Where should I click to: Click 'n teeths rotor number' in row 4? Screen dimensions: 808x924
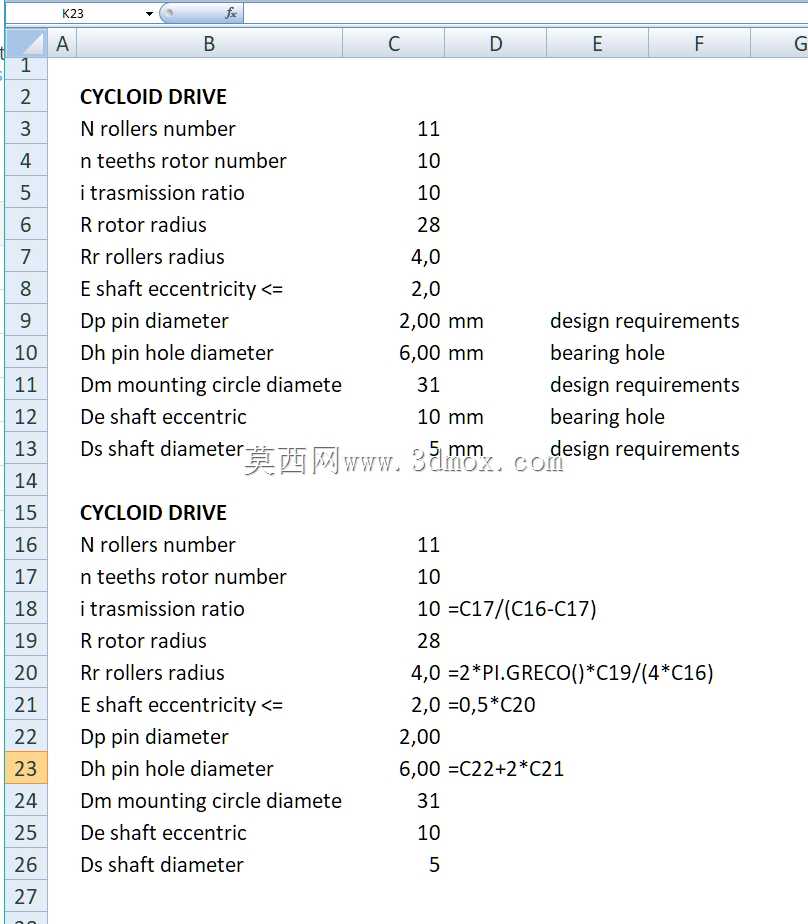click(183, 160)
